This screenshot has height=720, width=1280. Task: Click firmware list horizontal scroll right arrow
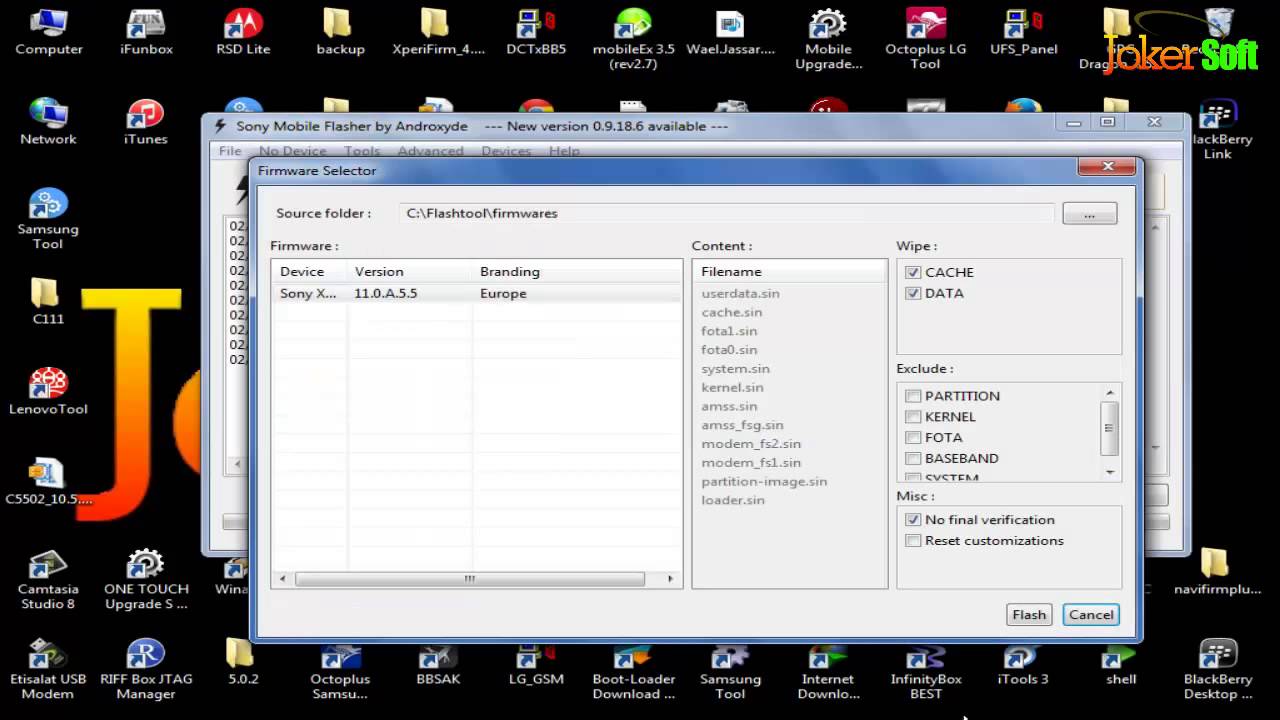pyautogui.click(x=670, y=579)
